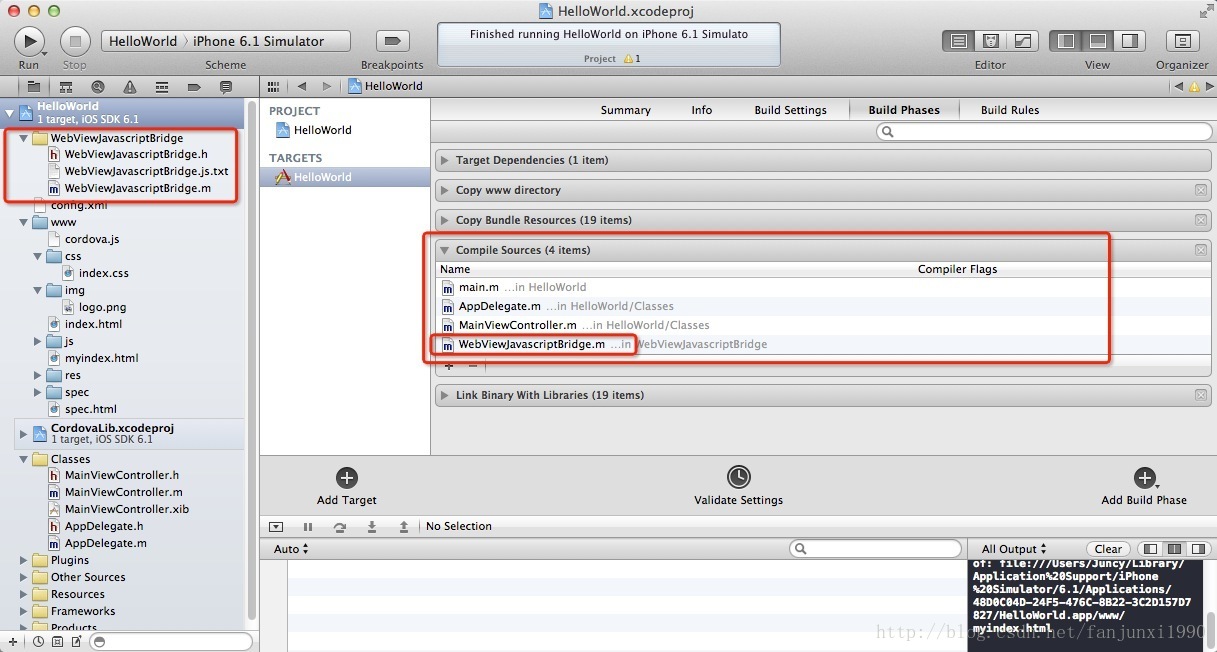1217x652 pixels.
Task: Hide the navigator pane
Action: (x=1066, y=41)
